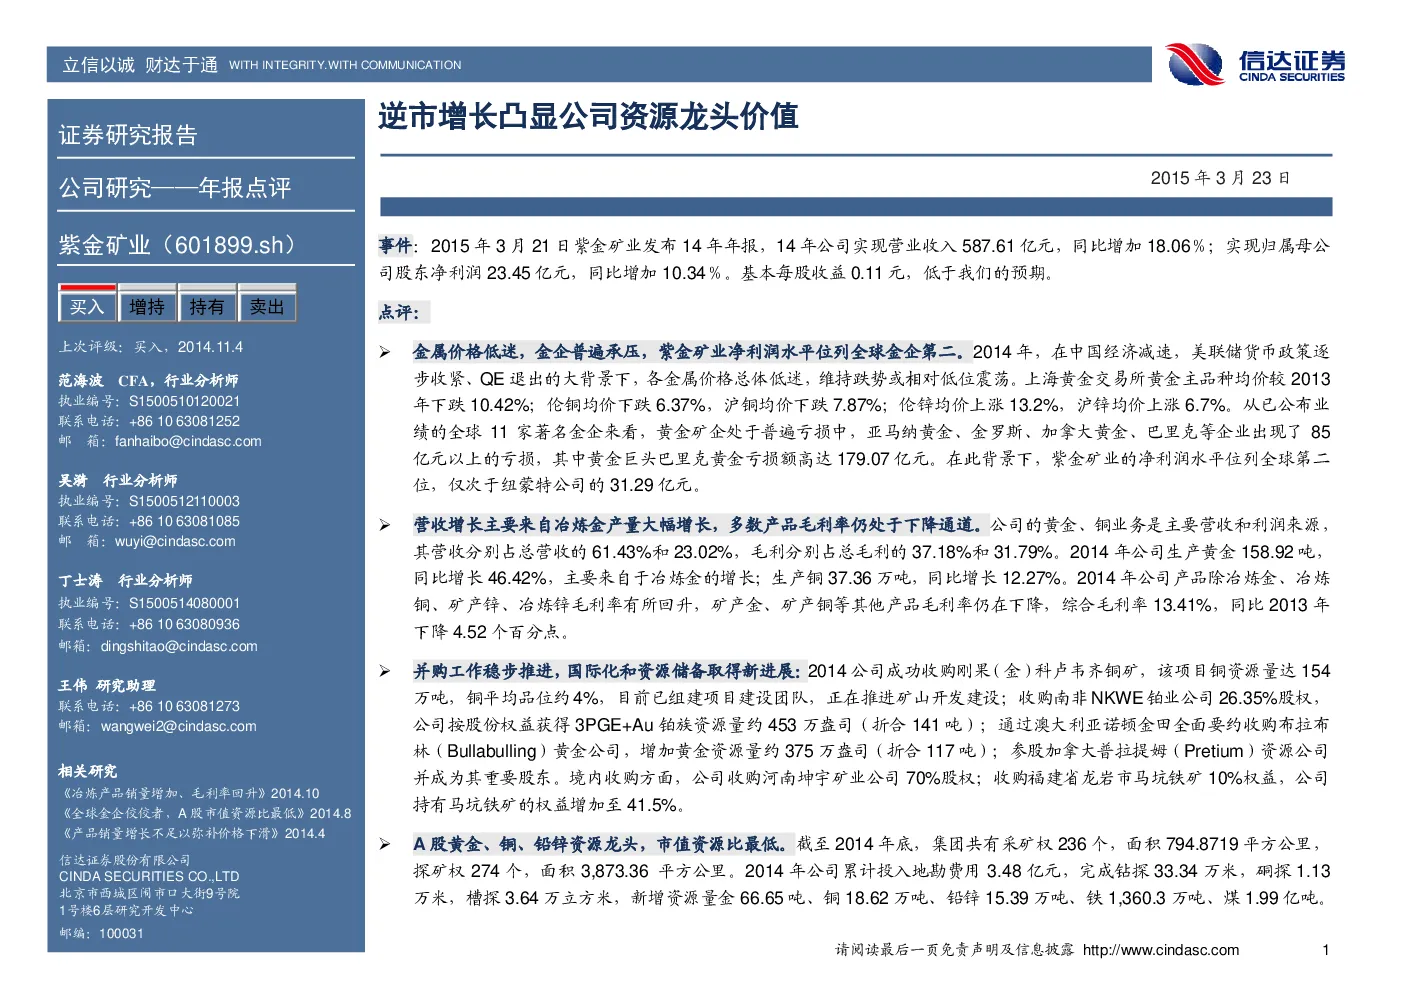Viewport: 1403px width, 992px height.
Task: Click the 上次评级：买入，2014.11.4 line
Action: 151,347
